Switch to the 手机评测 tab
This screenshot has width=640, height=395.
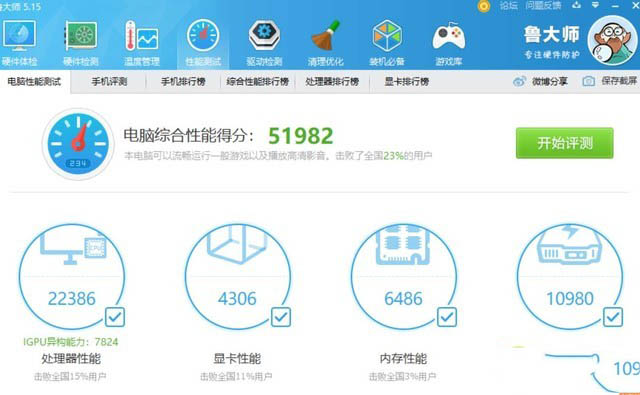point(109,82)
